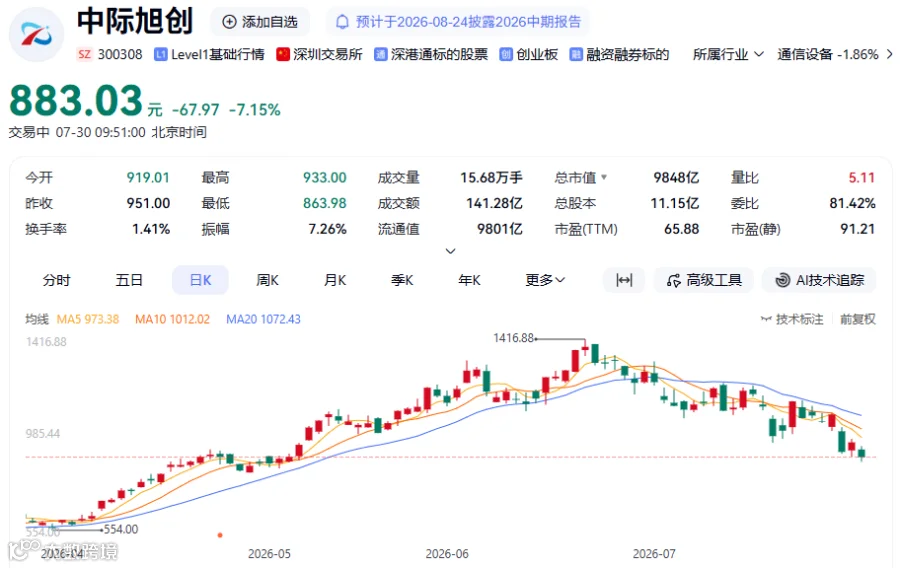
Task: Click 换手率 value 1.41%
Action: coord(151,229)
